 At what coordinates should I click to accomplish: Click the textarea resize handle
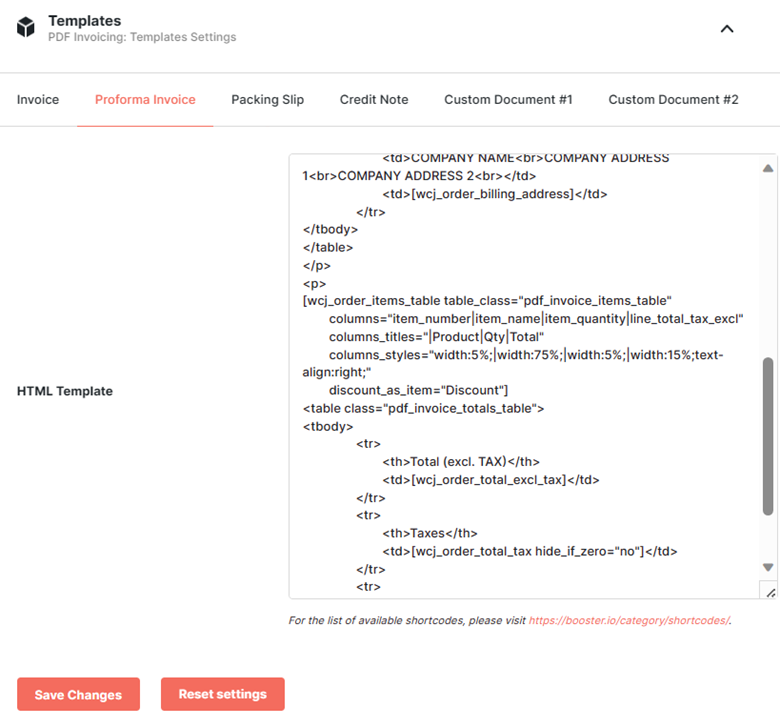point(770,592)
